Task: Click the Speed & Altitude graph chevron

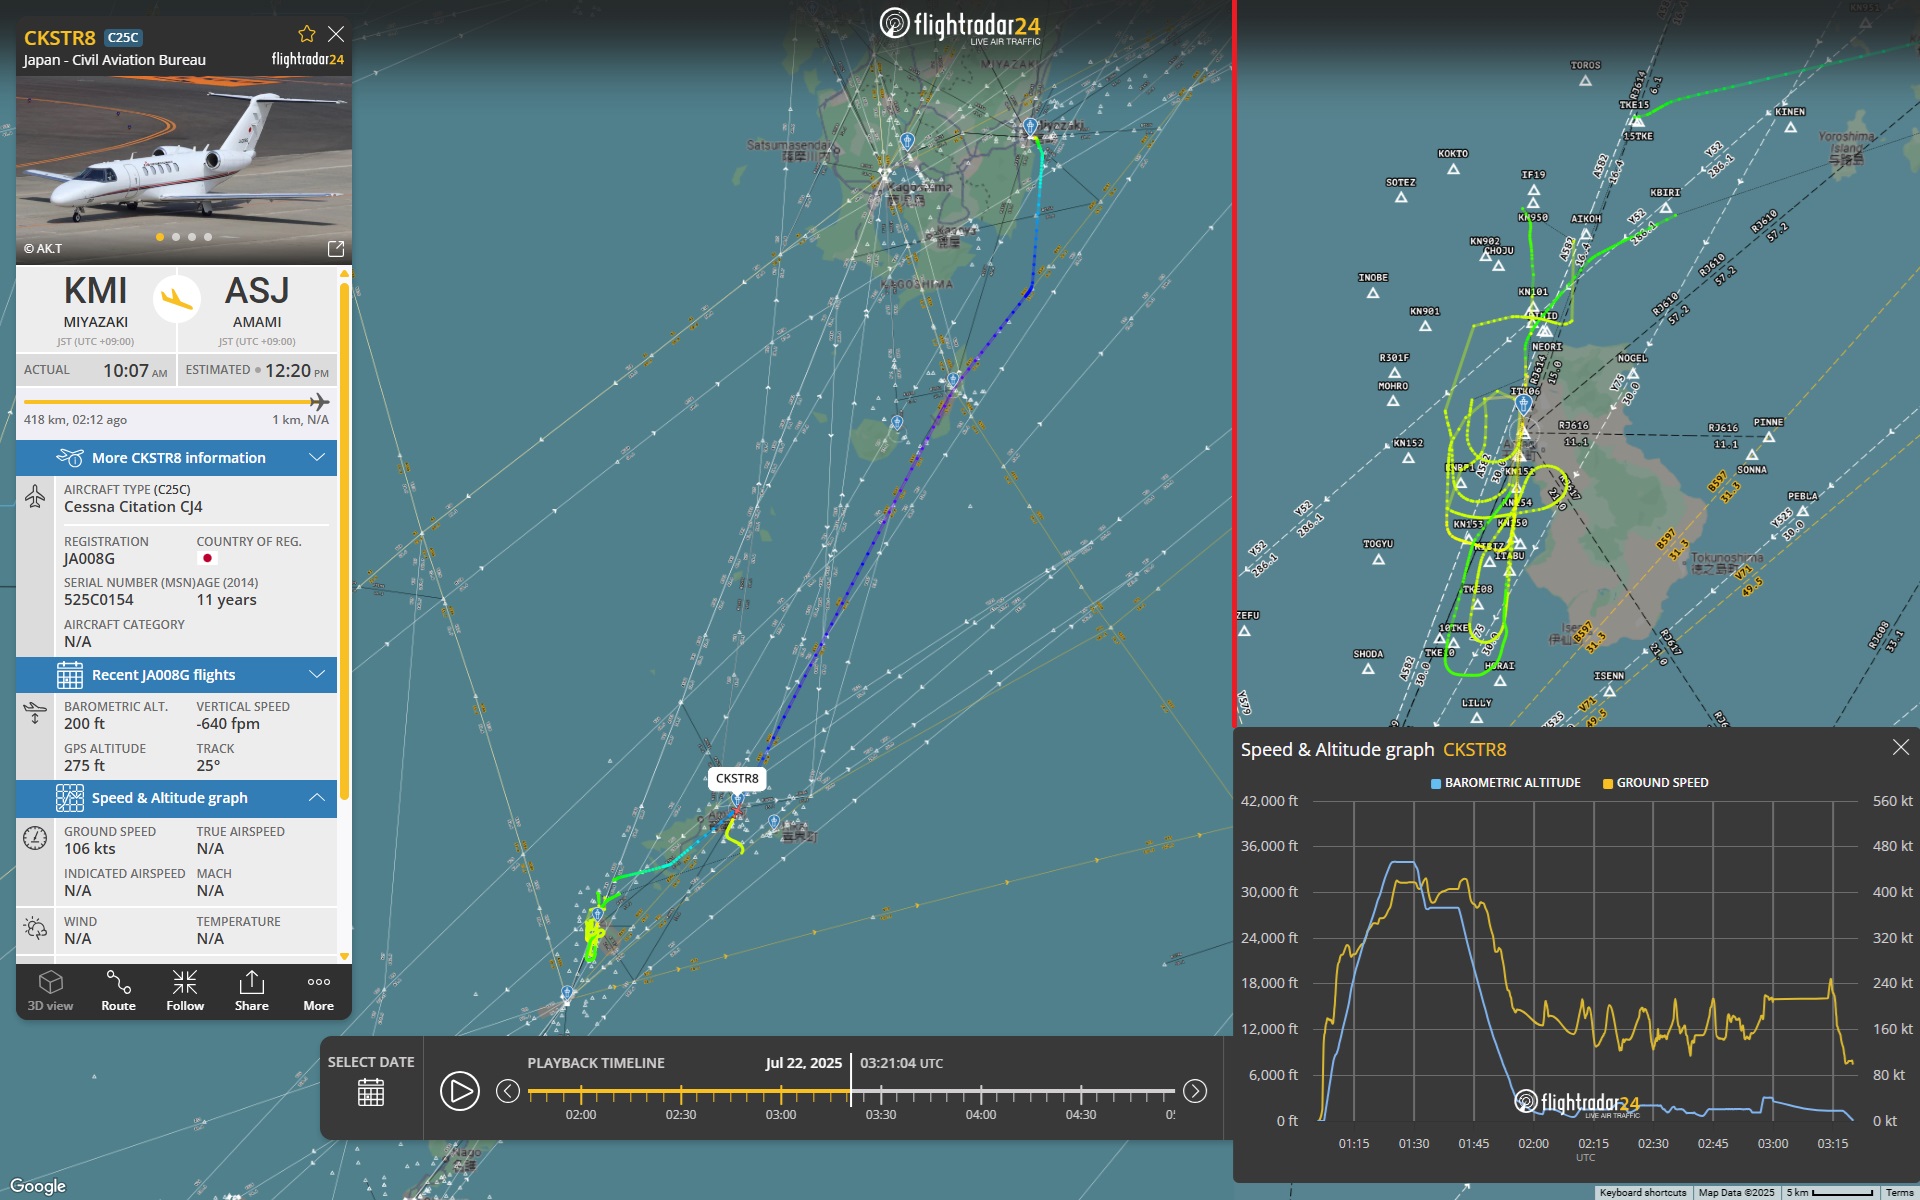Action: [317, 798]
